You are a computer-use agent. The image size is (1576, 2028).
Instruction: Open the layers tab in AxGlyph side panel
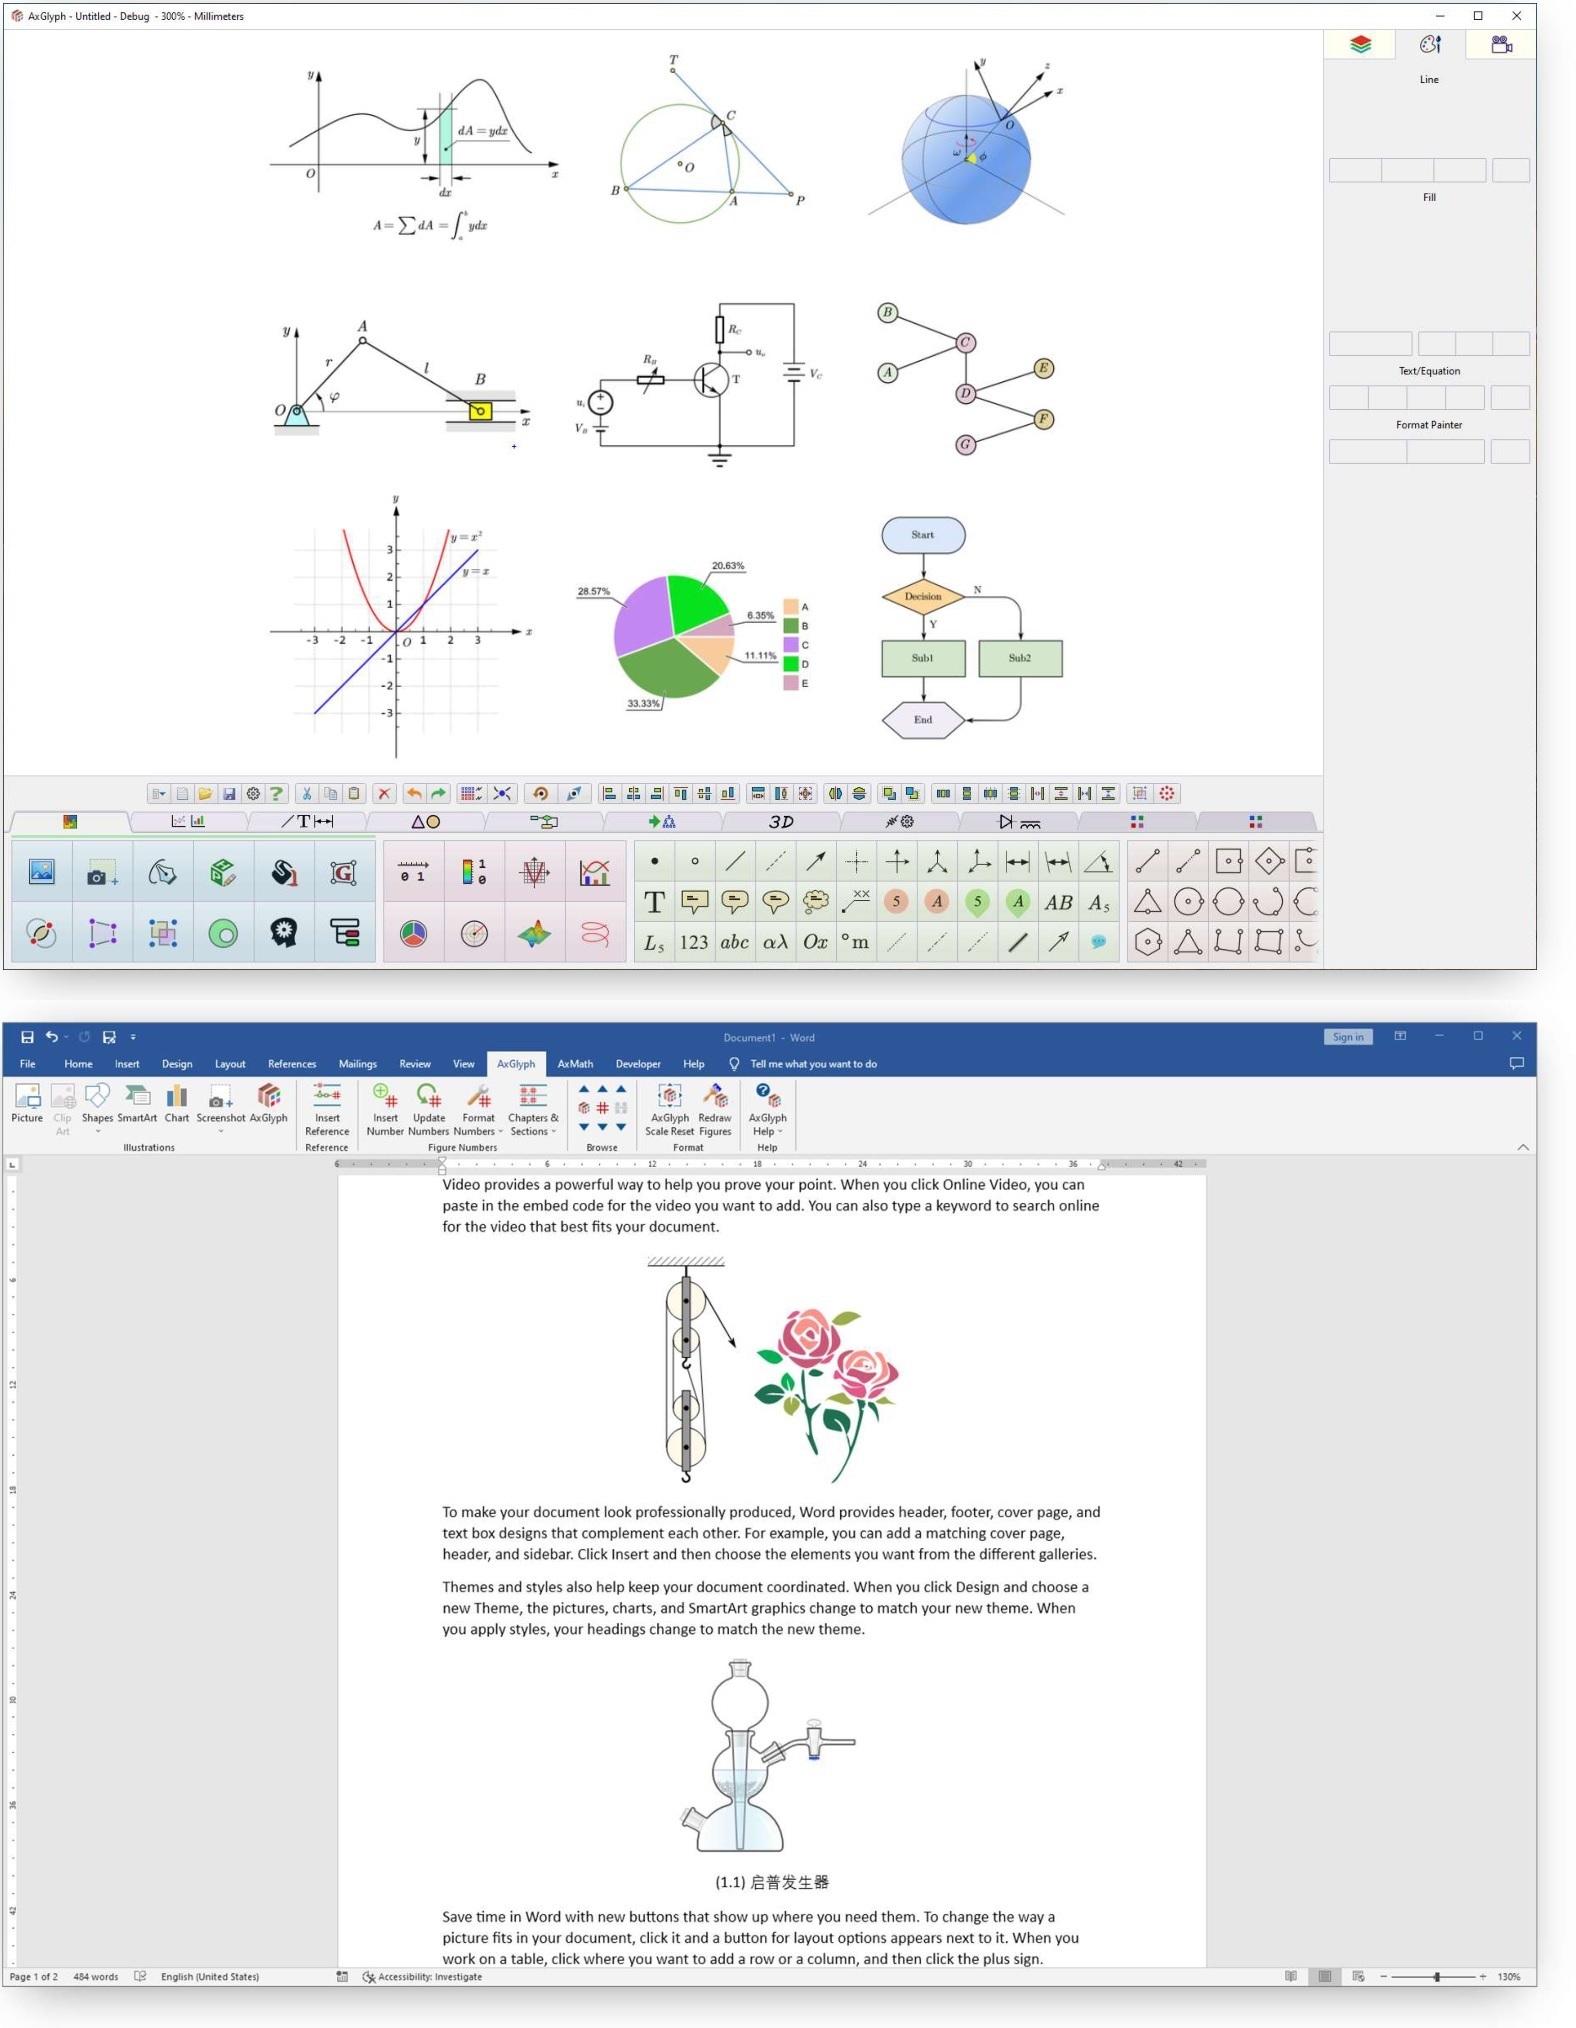pos(1360,44)
